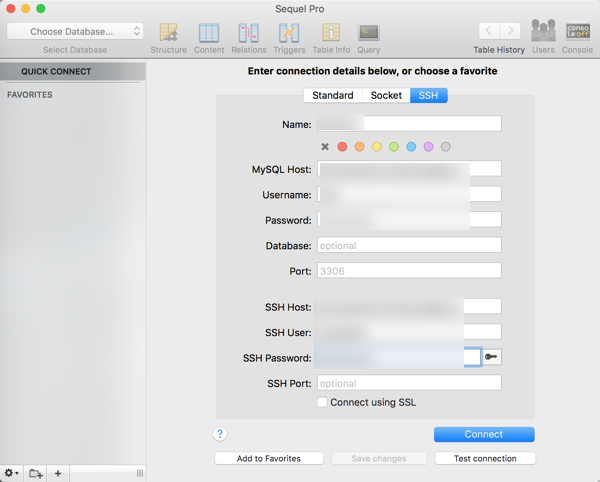Enable Connect using SSL checkbox
Viewport: 600px width, 482px height.
322,402
